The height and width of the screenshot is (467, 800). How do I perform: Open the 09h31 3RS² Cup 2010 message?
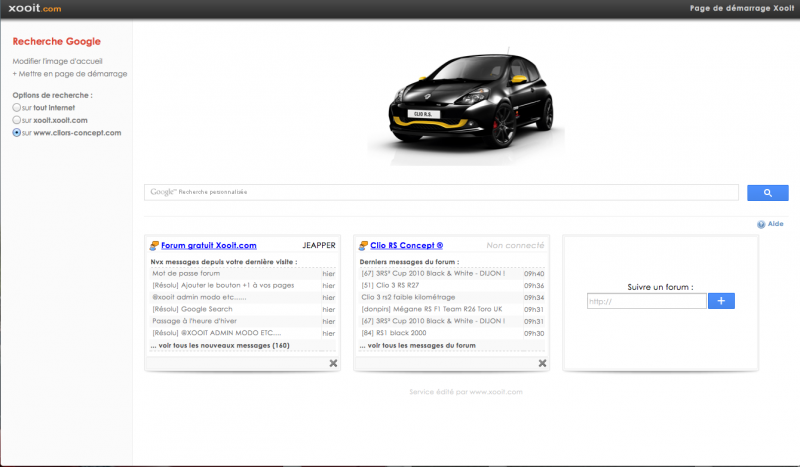coord(433,321)
